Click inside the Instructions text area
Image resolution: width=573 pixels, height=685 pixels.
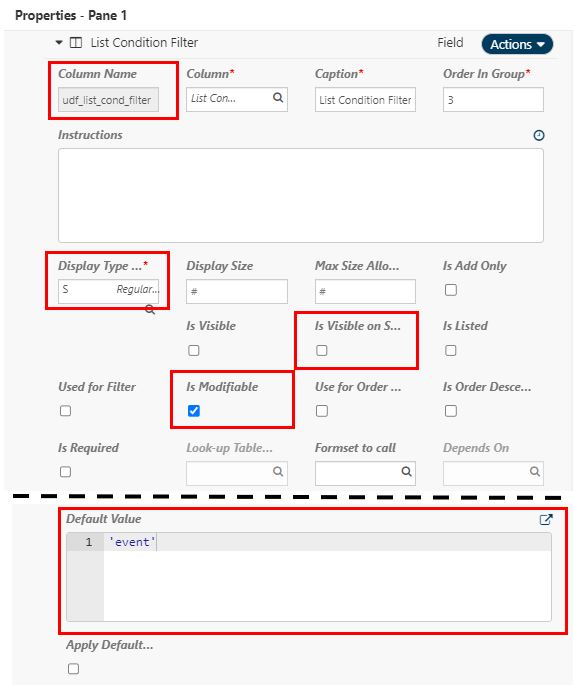(x=300, y=195)
